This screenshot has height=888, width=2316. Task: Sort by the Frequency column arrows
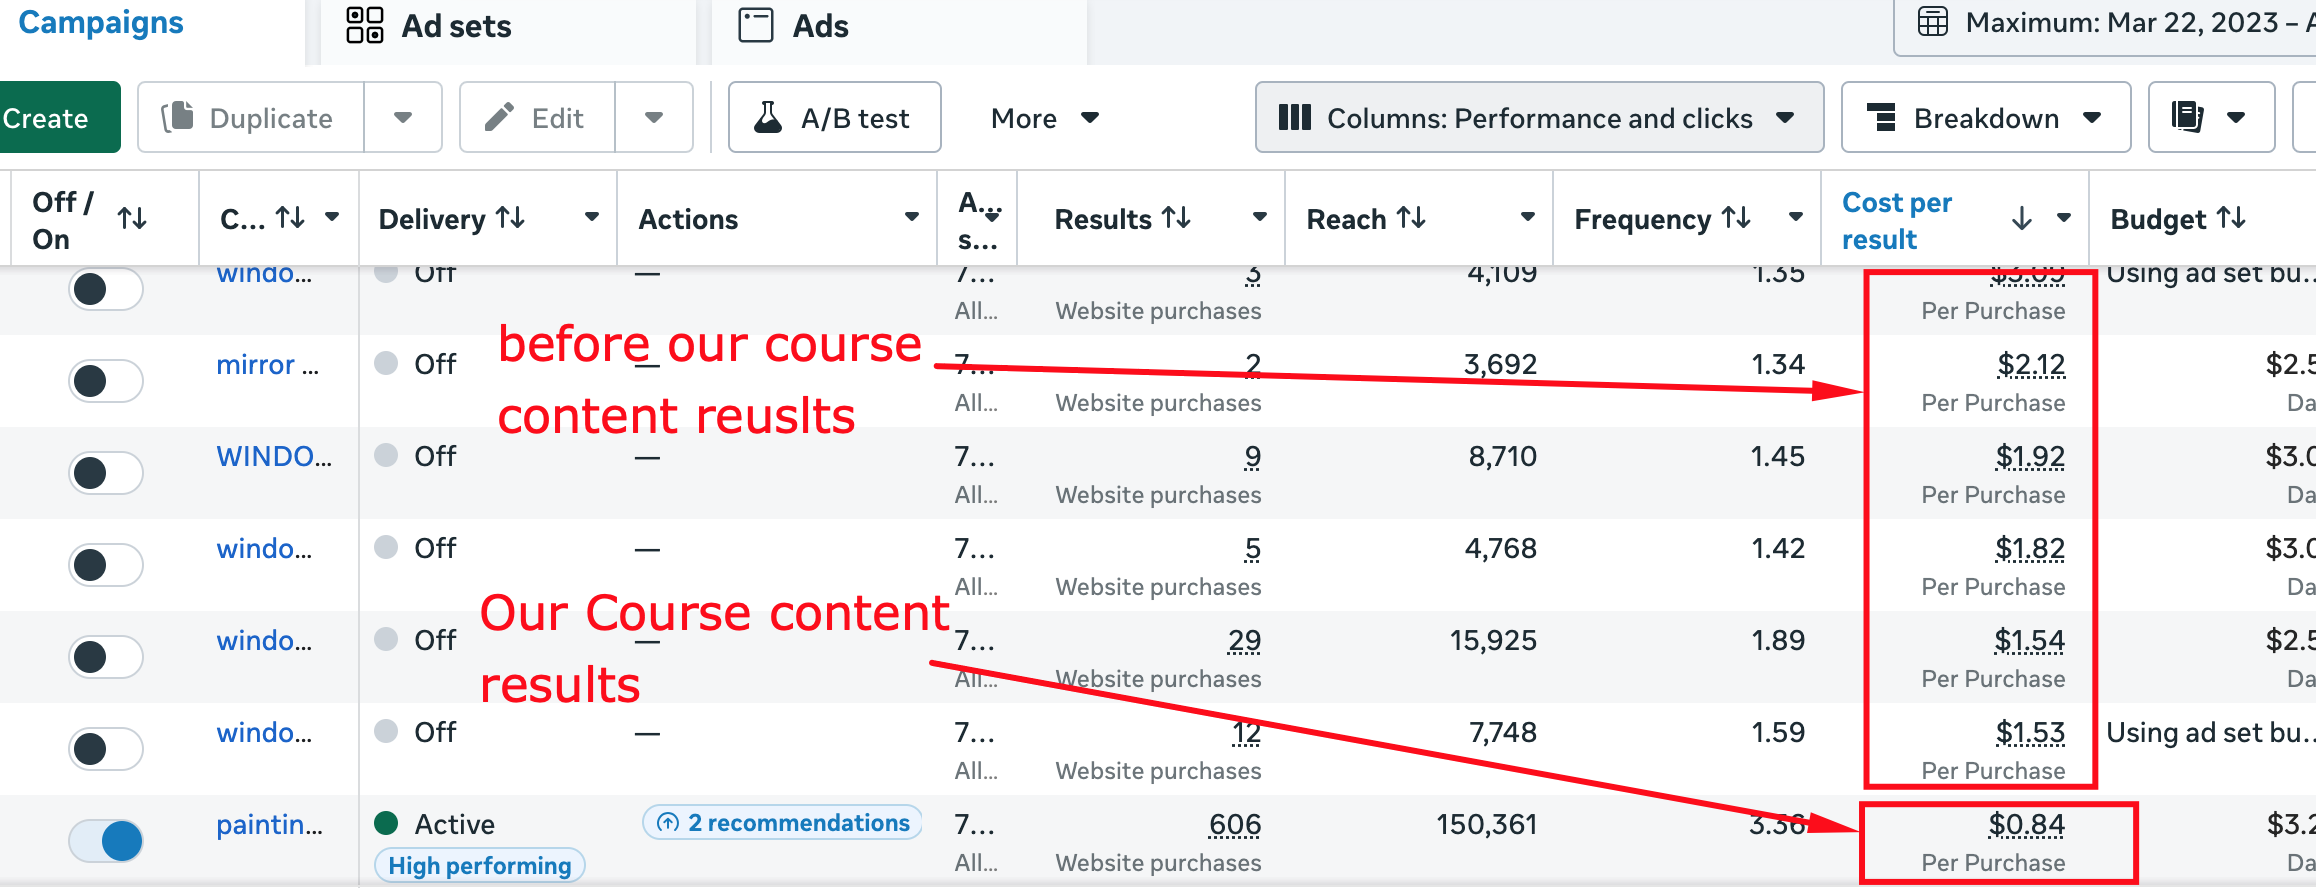(1736, 218)
